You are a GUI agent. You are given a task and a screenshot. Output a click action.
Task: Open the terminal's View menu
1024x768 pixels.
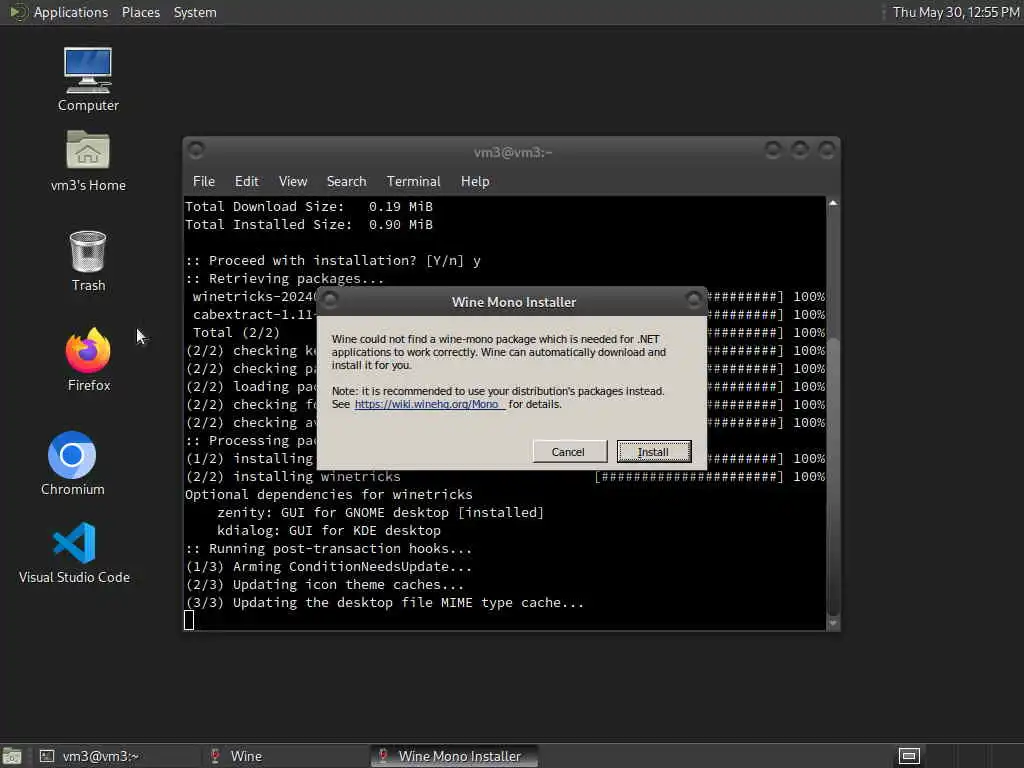click(x=293, y=182)
